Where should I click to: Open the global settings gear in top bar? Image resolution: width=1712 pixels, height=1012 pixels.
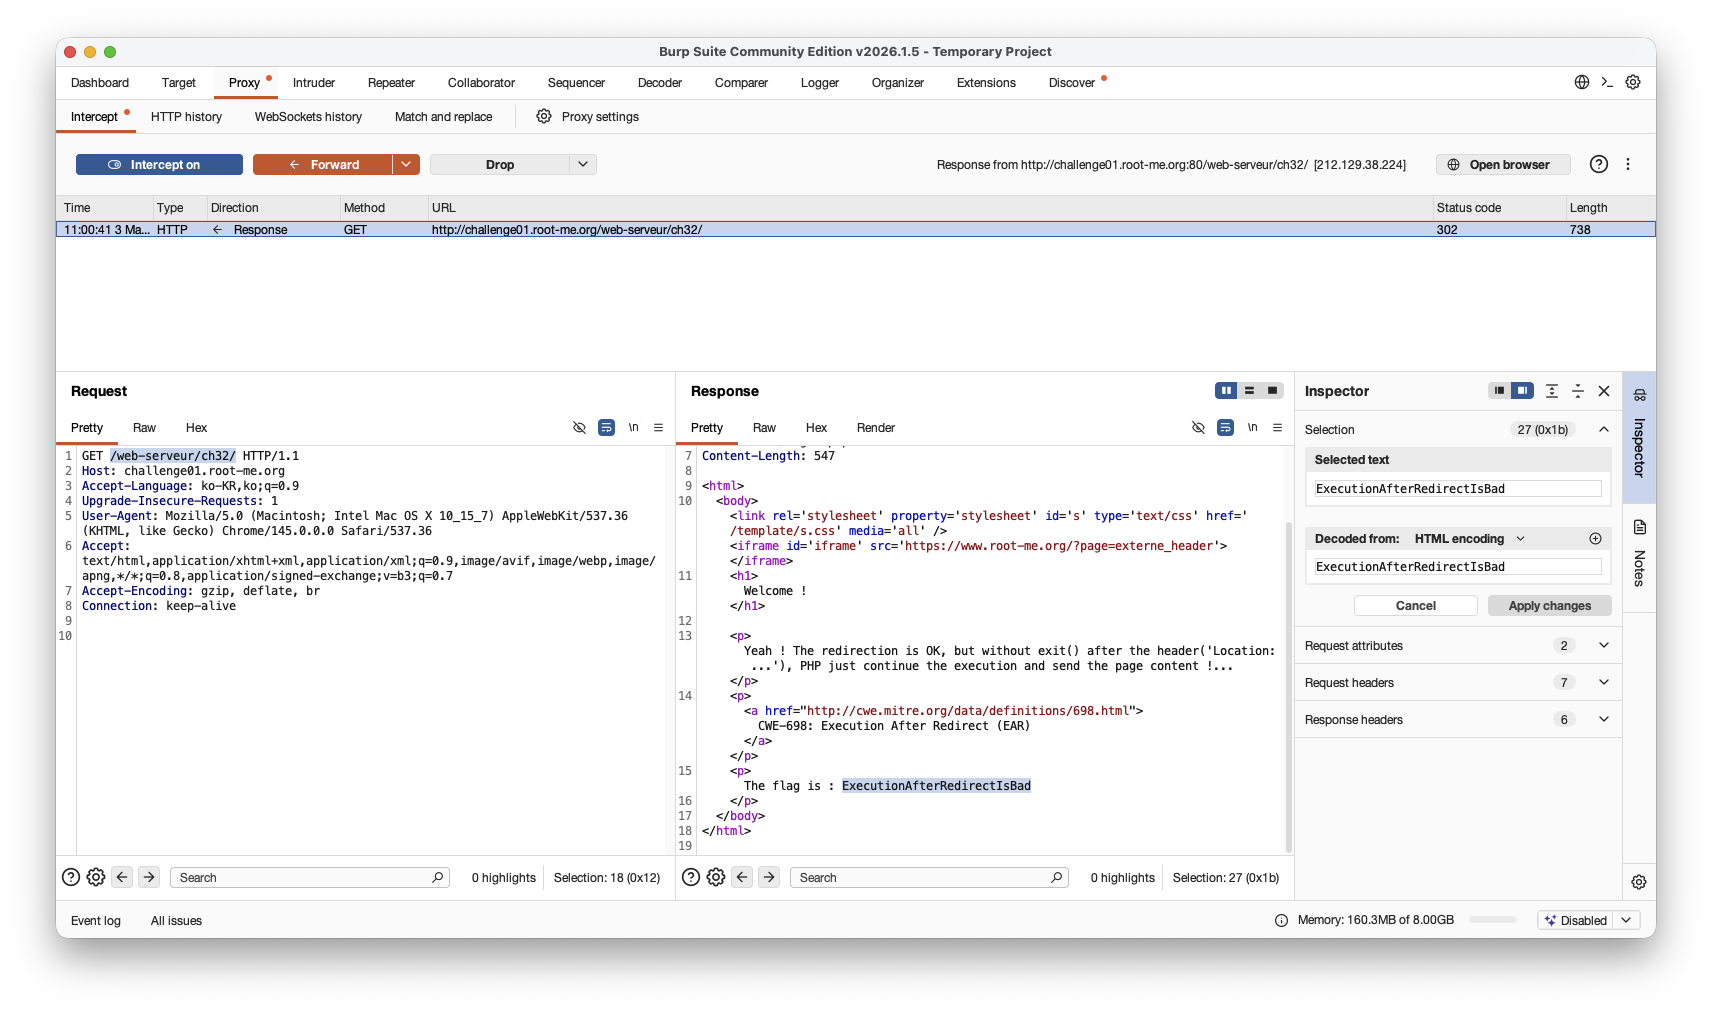point(1633,82)
